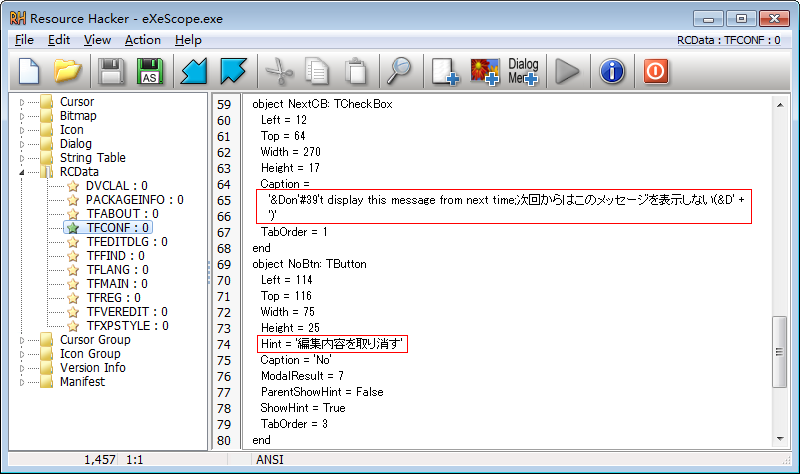Expand the Manifest folder arrow

tap(21, 382)
